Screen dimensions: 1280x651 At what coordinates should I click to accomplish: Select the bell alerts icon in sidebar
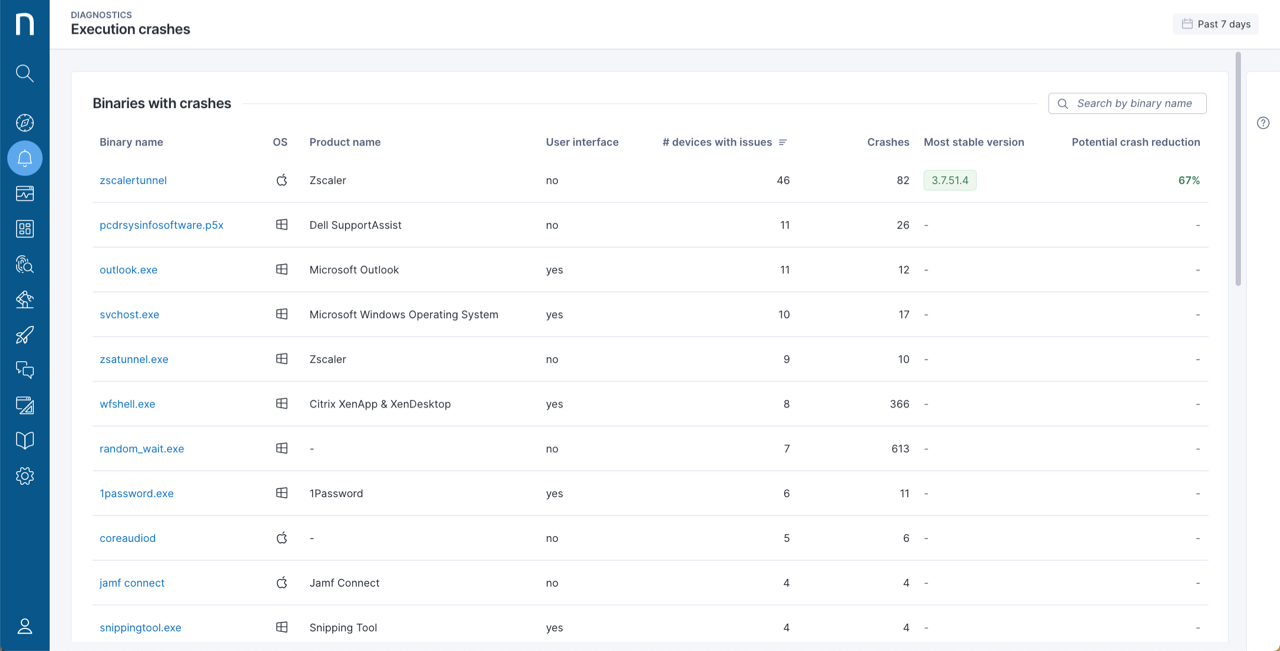click(x=25, y=158)
